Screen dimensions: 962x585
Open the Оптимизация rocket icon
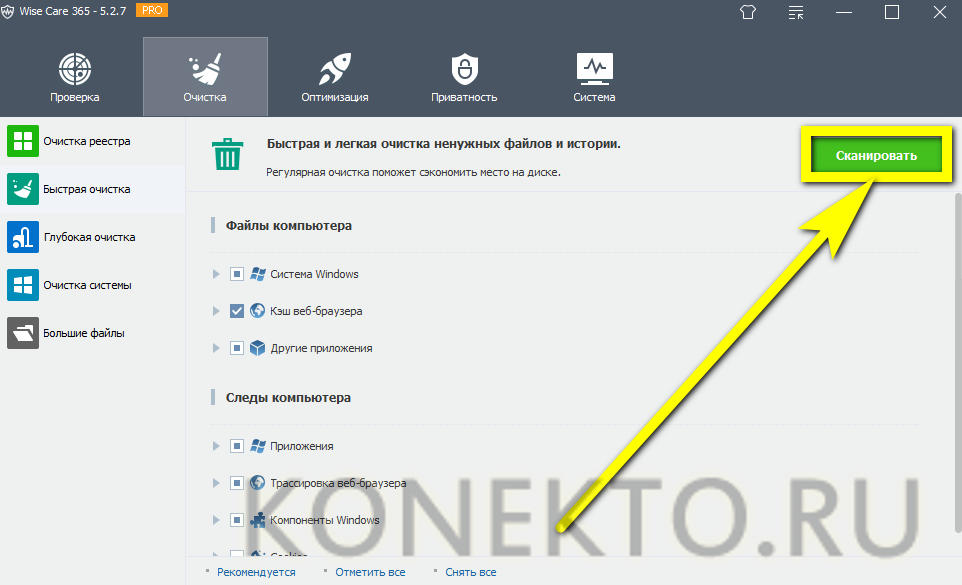[335, 69]
